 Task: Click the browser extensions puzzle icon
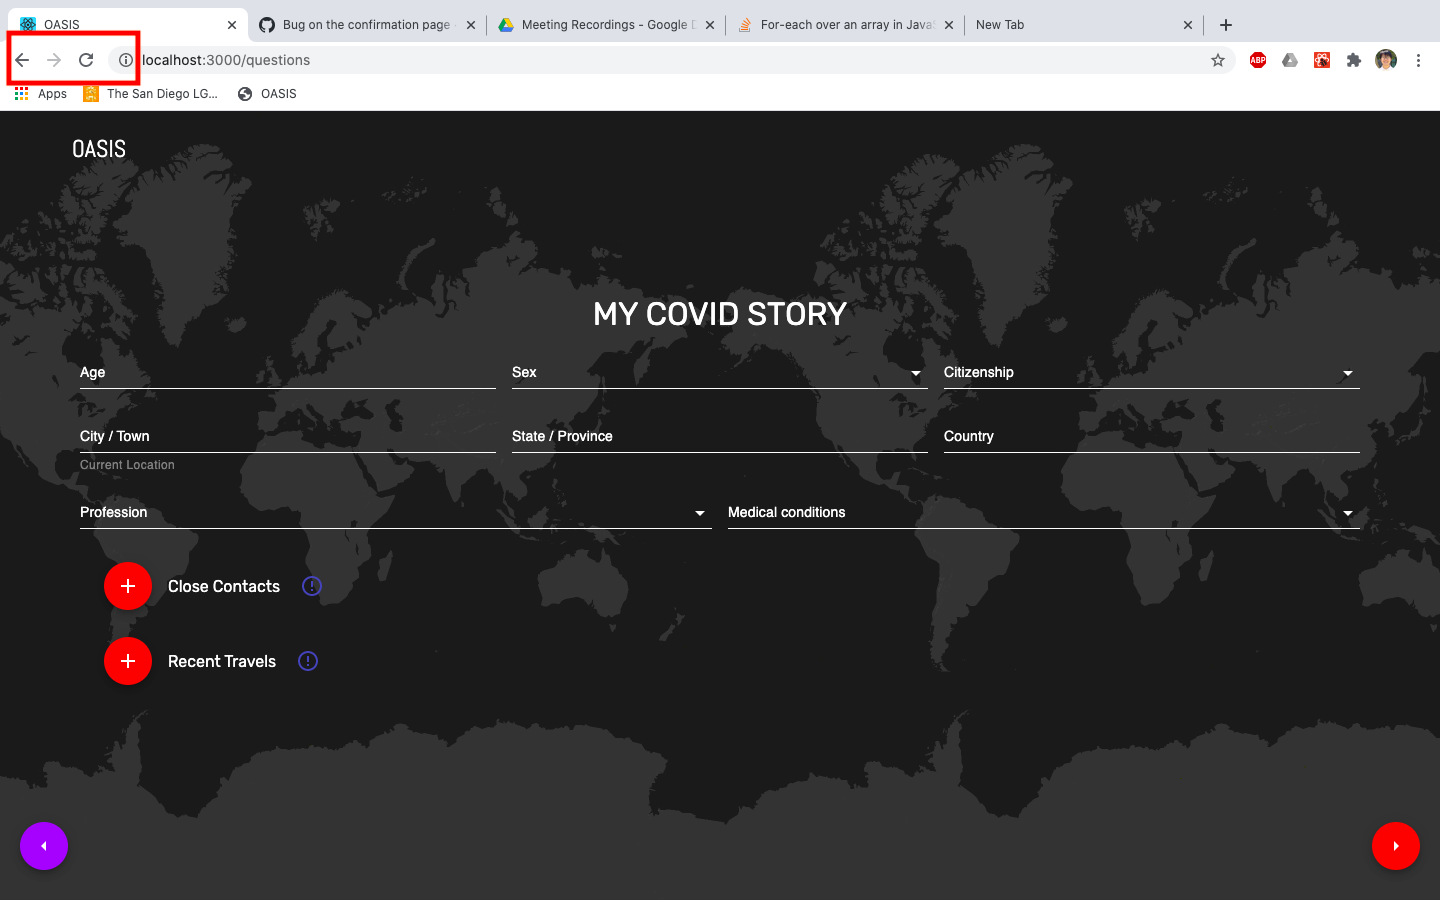pos(1354,59)
